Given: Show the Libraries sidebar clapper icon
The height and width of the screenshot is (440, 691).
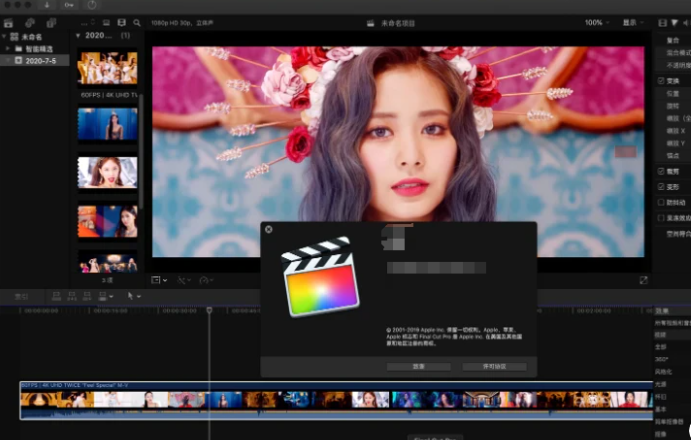Looking at the screenshot, I should click(8, 23).
